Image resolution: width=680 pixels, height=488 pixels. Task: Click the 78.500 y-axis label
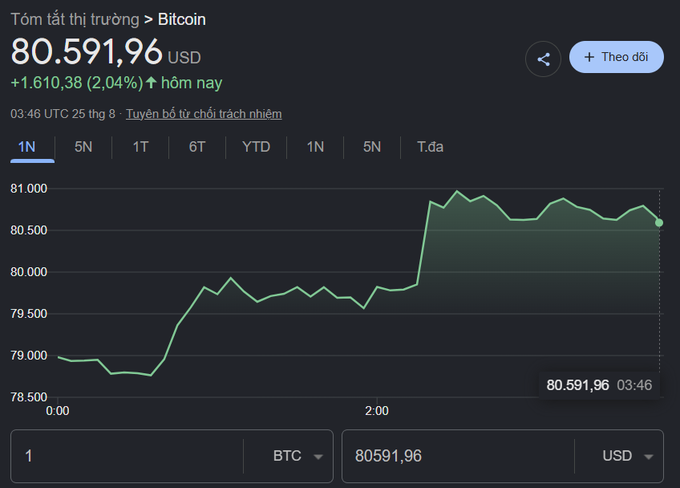(29, 397)
